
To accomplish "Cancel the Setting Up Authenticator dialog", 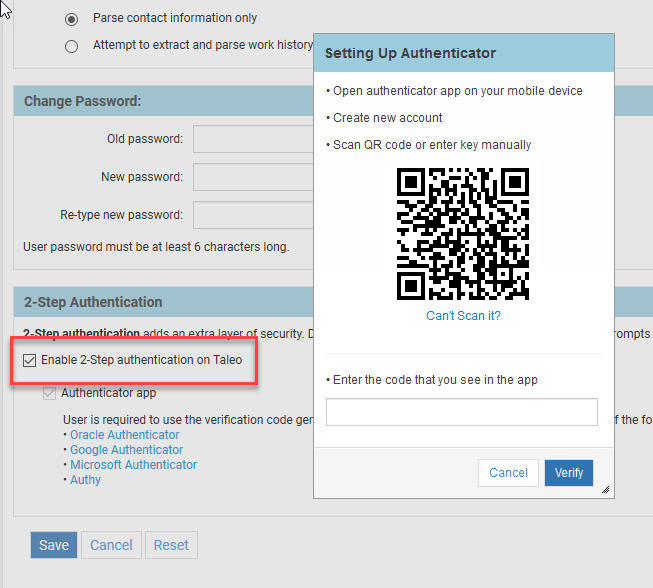I will (508, 473).
